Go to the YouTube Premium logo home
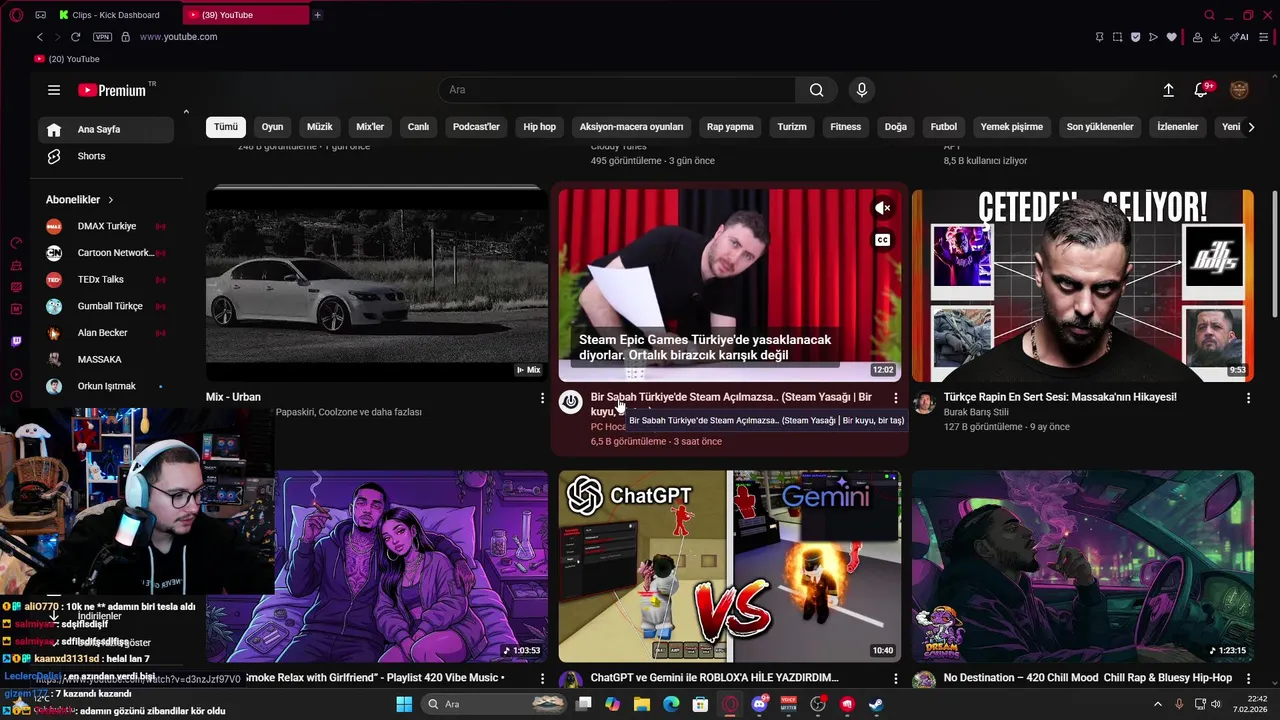Image resolution: width=1280 pixels, height=720 pixels. click(x=112, y=90)
